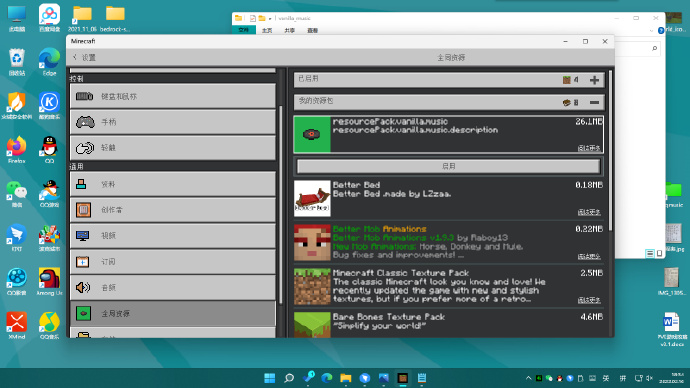Show hidden system tray icons
This screenshot has height=388, width=690.
529,378
